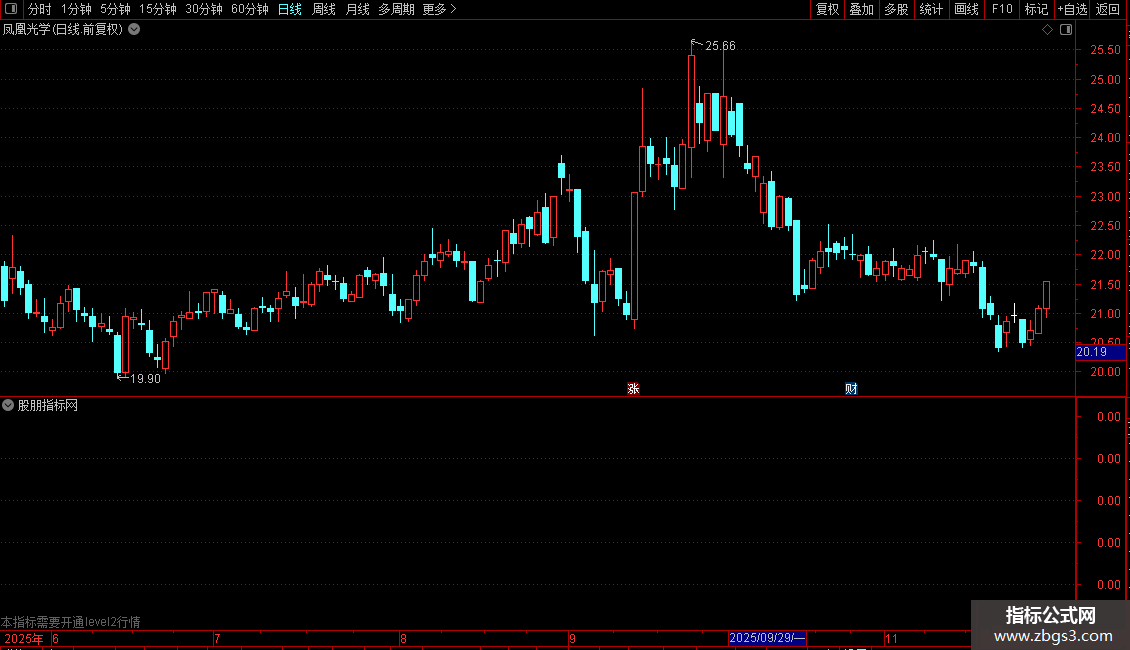Viewport: 1130px width, 650px height.
Task: Click the 标记 mark button
Action: [1036, 9]
